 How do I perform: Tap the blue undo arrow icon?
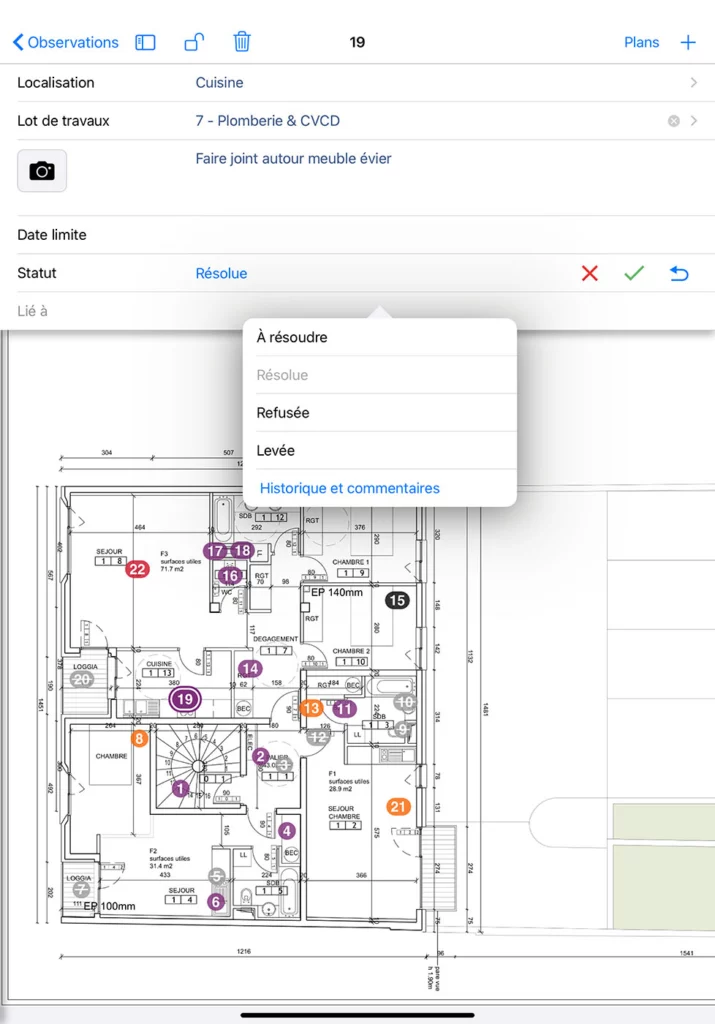(680, 273)
